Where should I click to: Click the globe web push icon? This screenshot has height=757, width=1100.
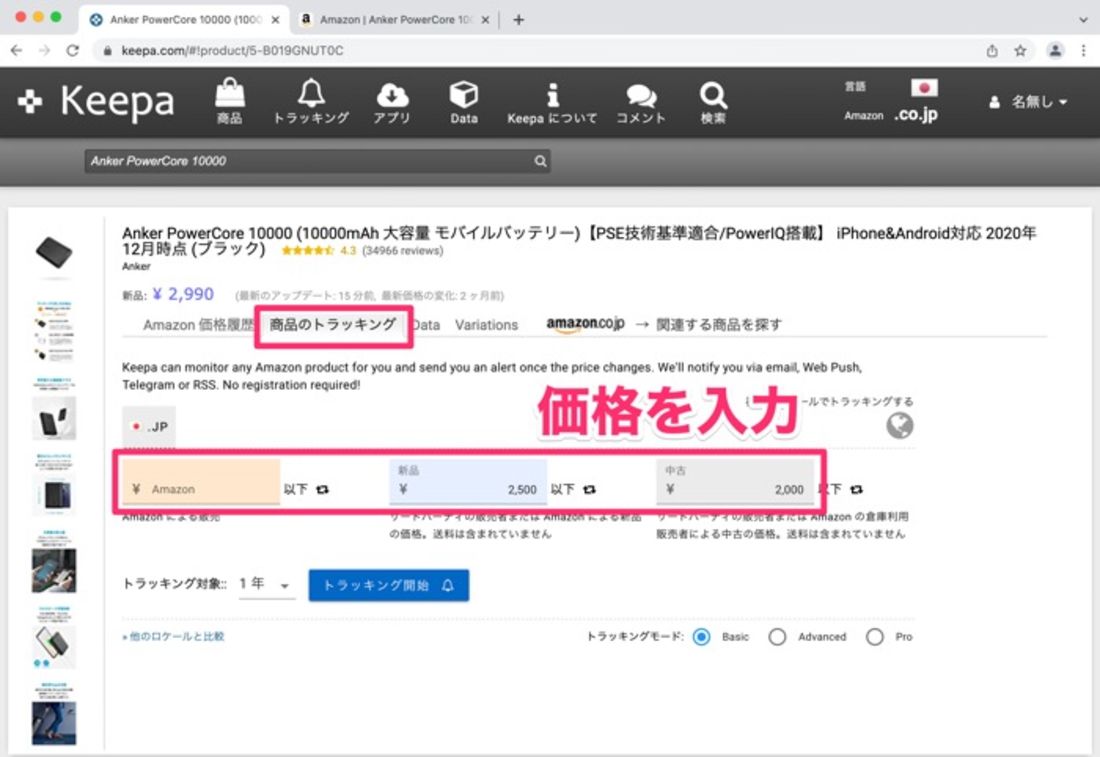[899, 425]
